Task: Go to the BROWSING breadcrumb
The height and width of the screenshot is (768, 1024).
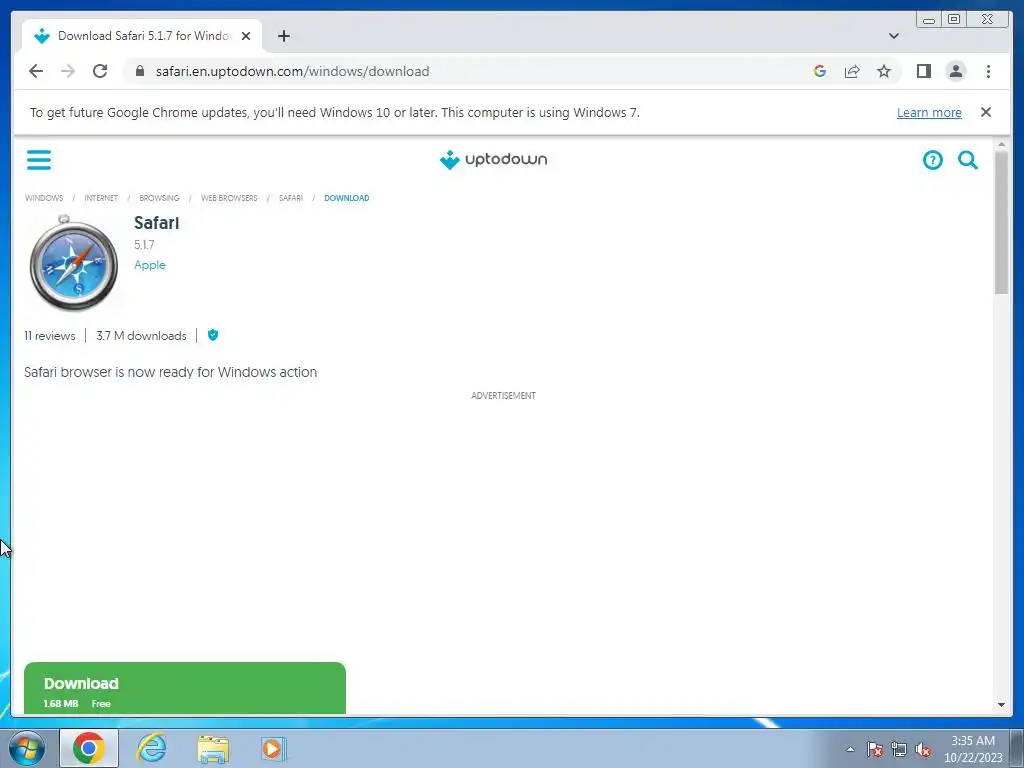Action: pyautogui.click(x=159, y=198)
